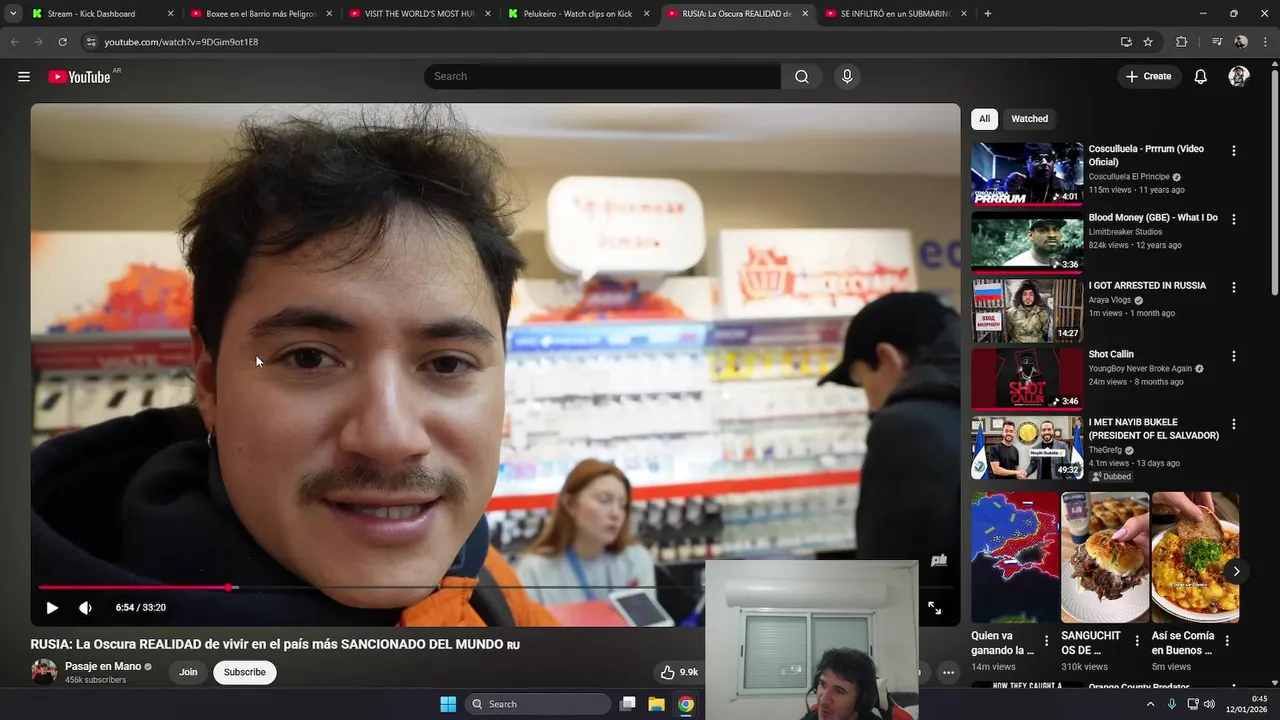The height and width of the screenshot is (720, 1280).
Task: Switch to Pelukeiro Watch clips tab
Action: (577, 14)
